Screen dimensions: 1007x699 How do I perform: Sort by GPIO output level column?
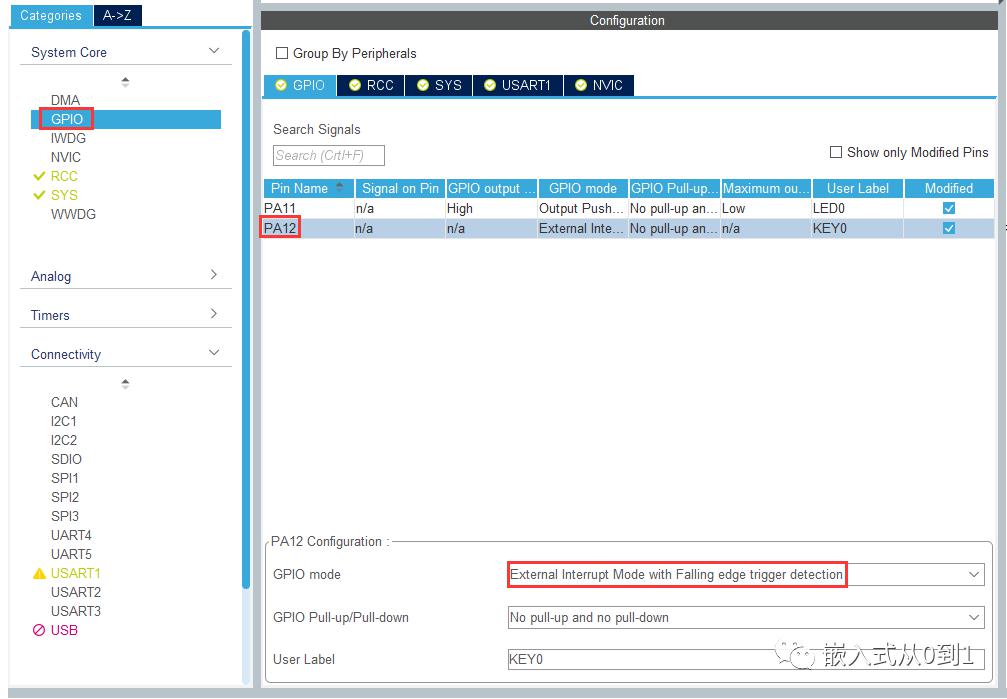point(491,188)
